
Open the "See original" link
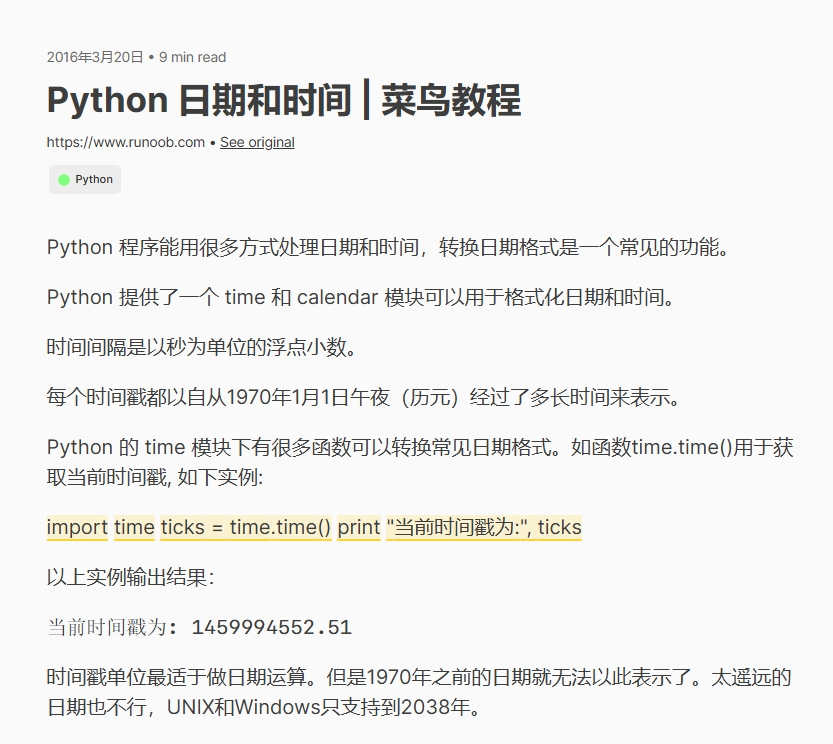(x=257, y=142)
